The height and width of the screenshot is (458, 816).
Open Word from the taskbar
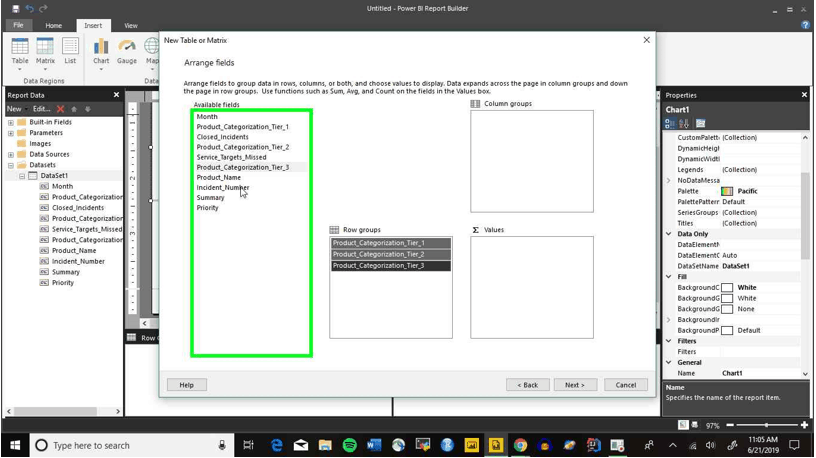pos(374,445)
